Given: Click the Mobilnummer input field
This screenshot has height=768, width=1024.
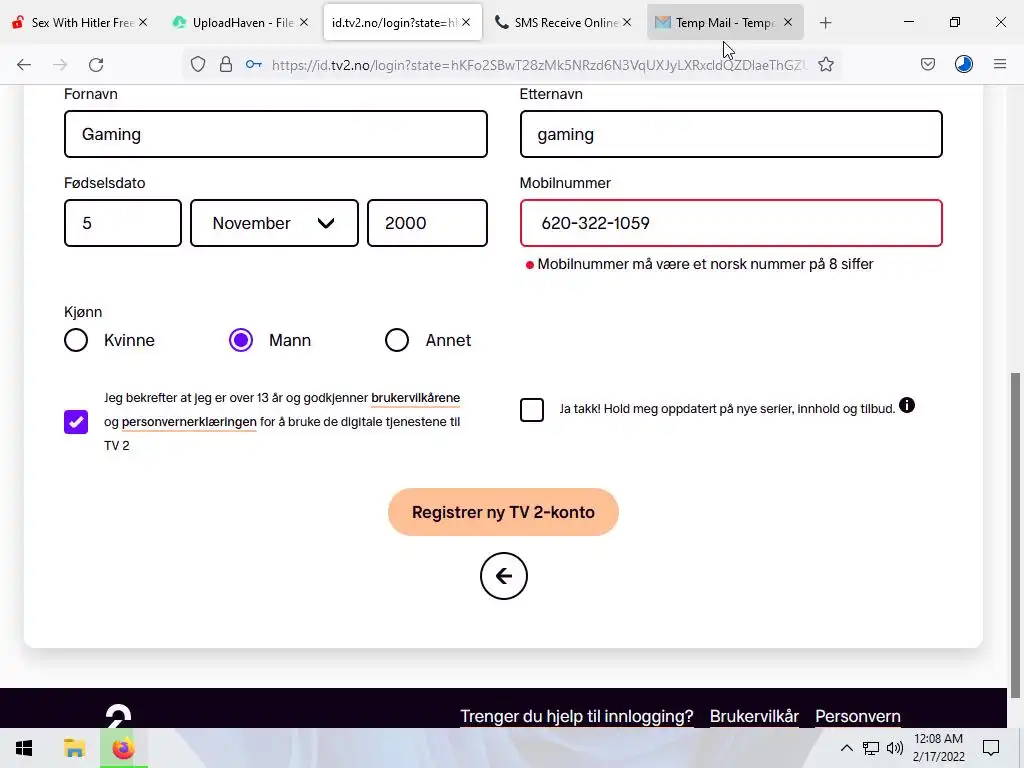Looking at the screenshot, I should pos(731,223).
